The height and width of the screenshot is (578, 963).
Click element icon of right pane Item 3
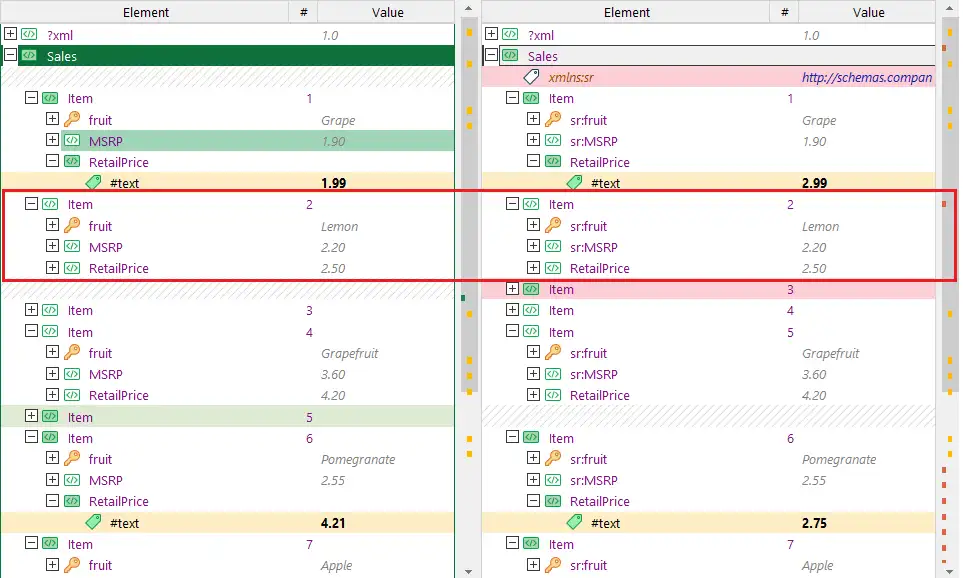[531, 289]
